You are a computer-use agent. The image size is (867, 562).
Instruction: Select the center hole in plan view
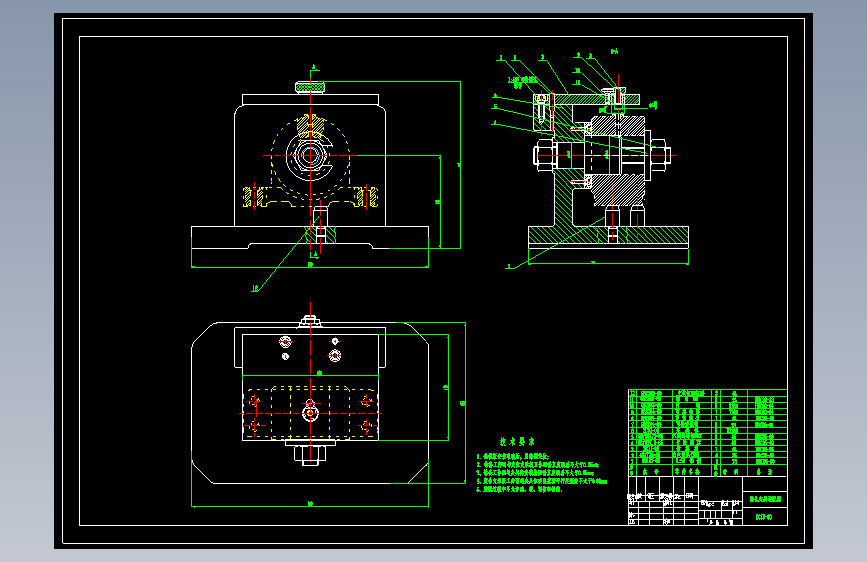click(x=310, y=413)
